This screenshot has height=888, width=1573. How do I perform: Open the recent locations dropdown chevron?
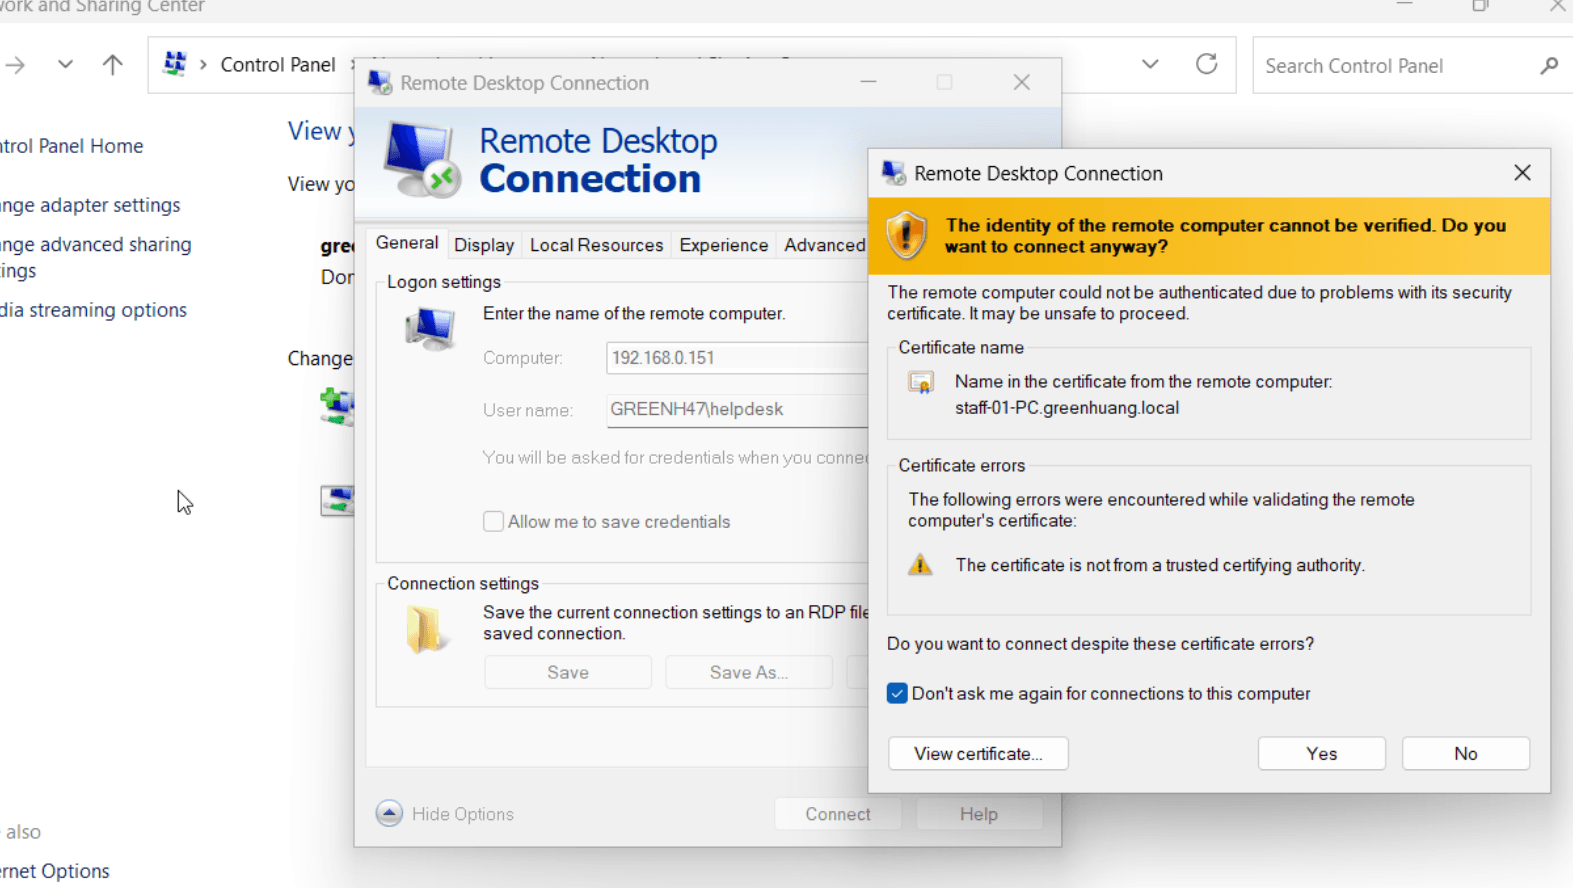point(65,65)
